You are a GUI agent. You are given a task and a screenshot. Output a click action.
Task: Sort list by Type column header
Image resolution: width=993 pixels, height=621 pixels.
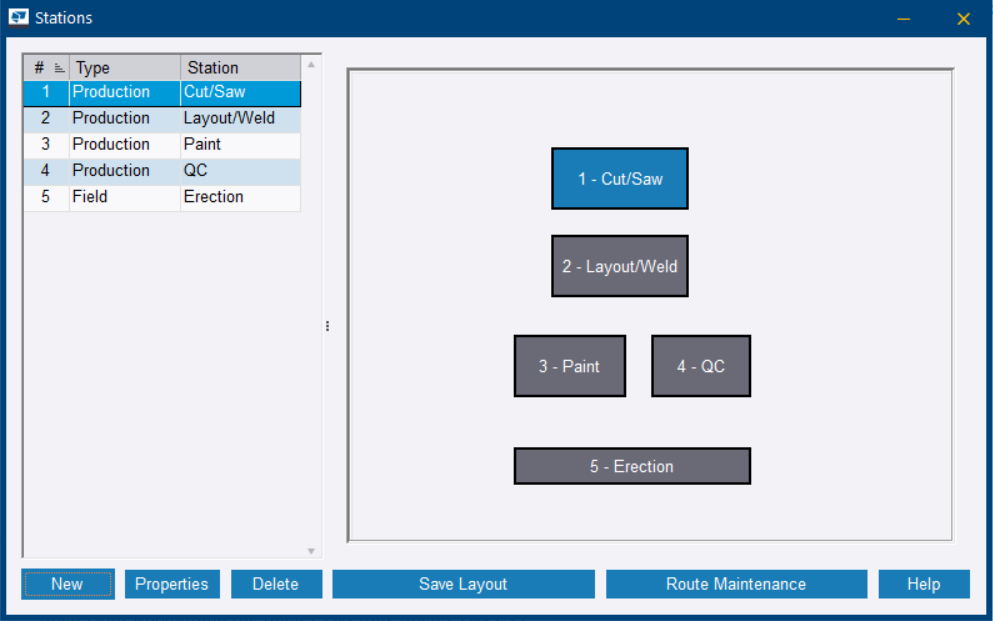click(124, 68)
